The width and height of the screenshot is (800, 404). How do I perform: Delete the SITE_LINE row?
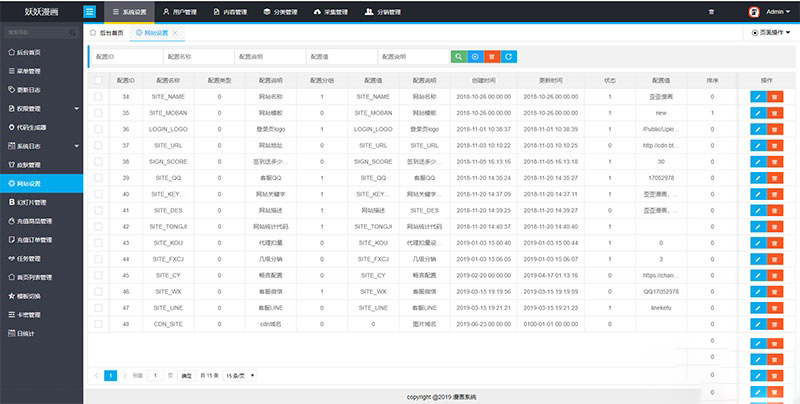pos(774,309)
